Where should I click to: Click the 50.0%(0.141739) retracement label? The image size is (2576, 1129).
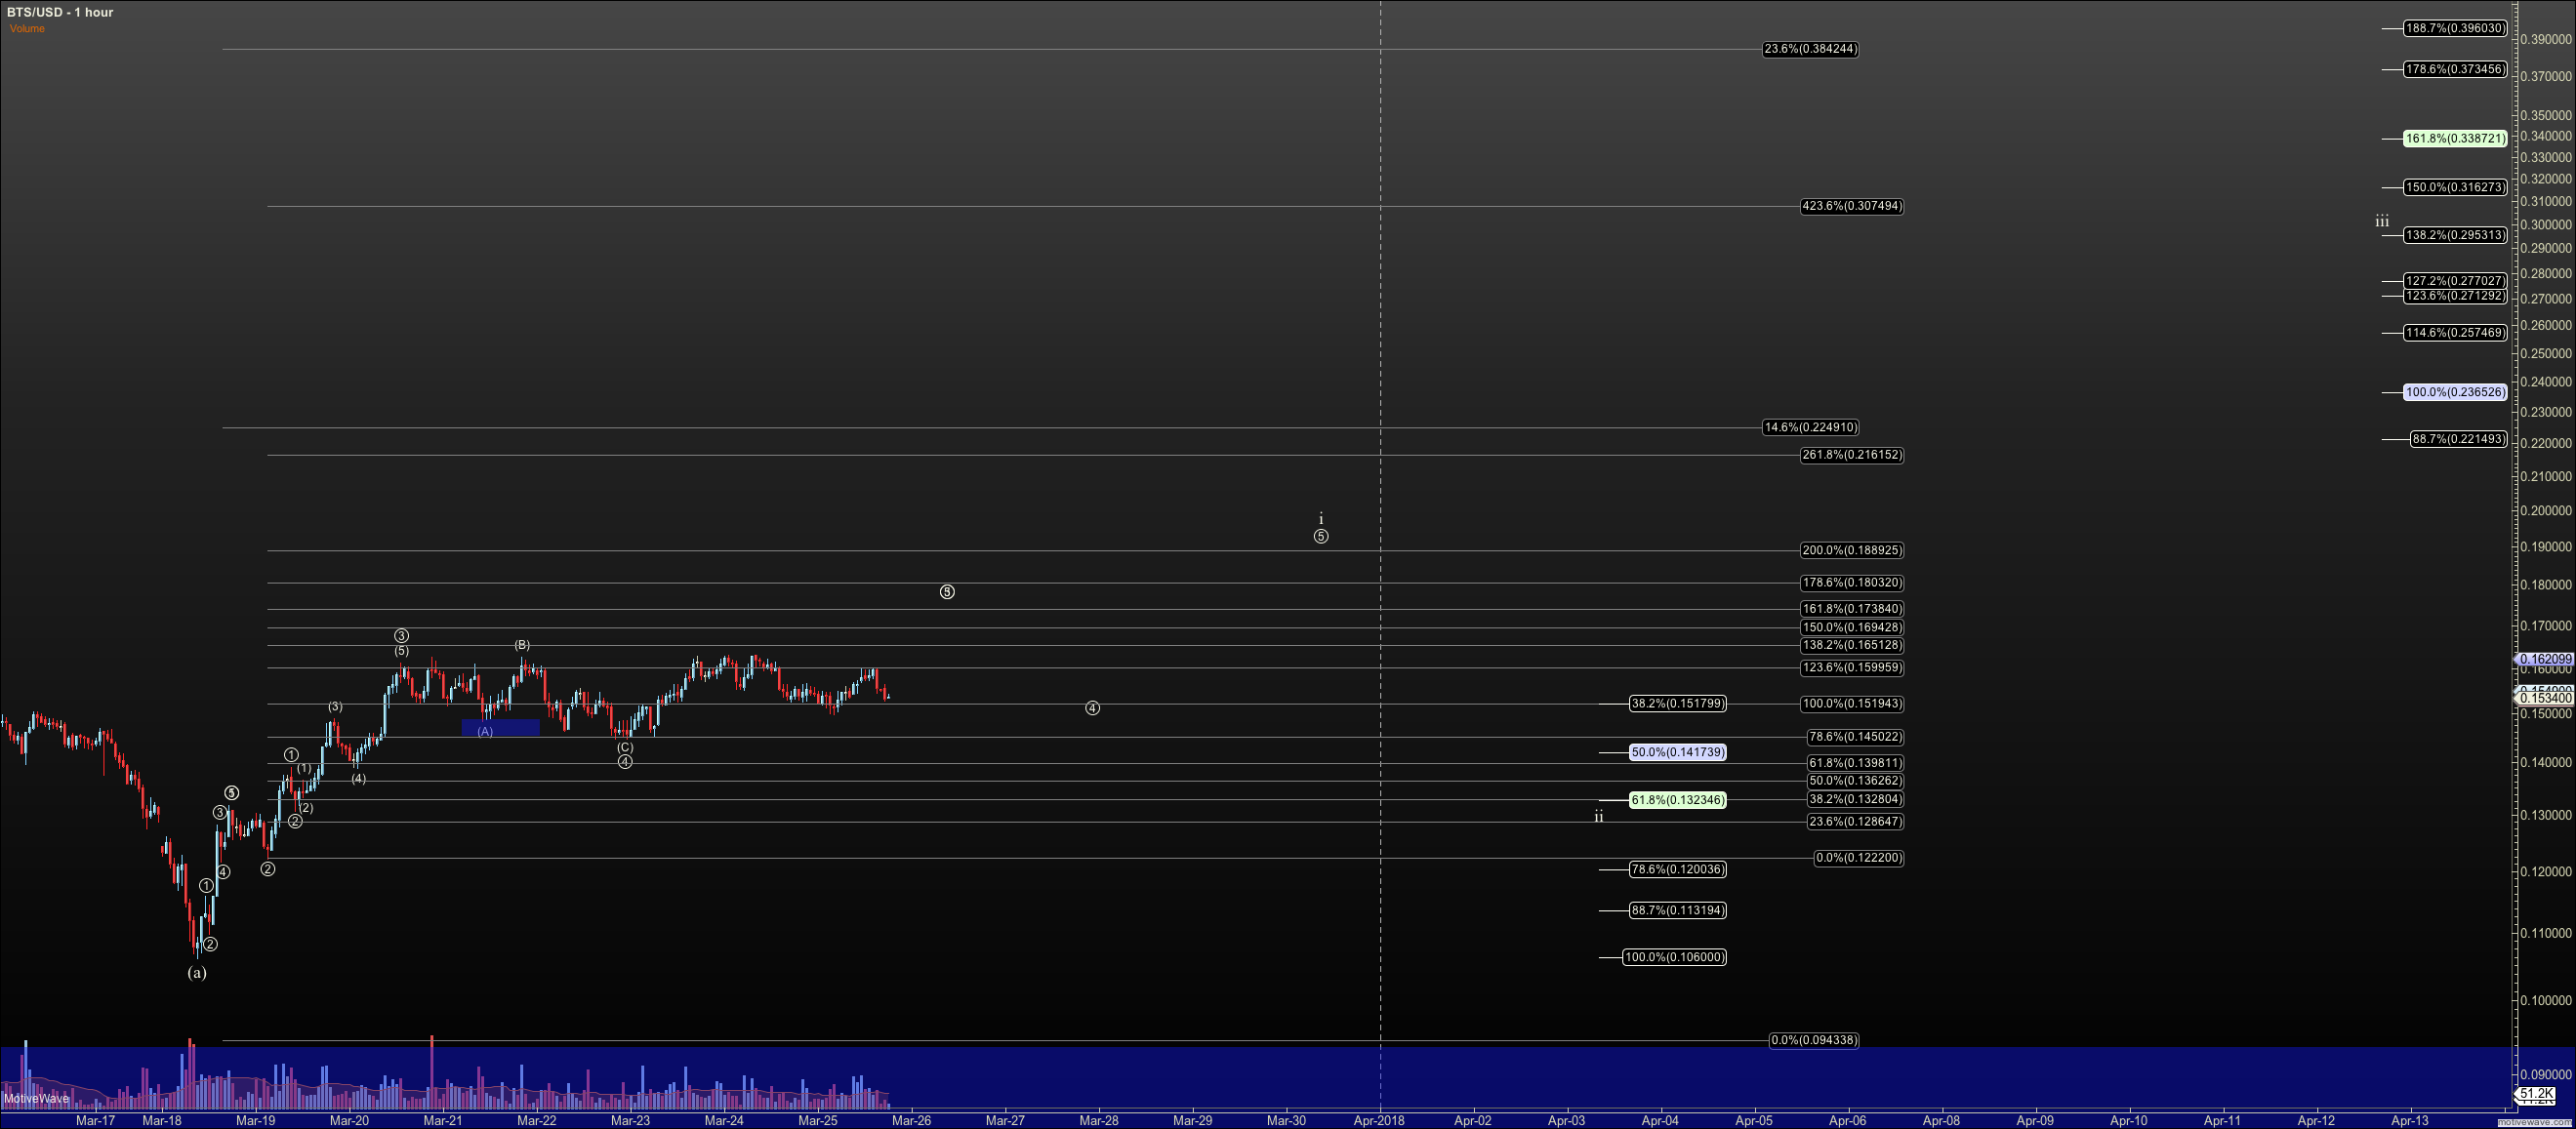tap(1677, 752)
